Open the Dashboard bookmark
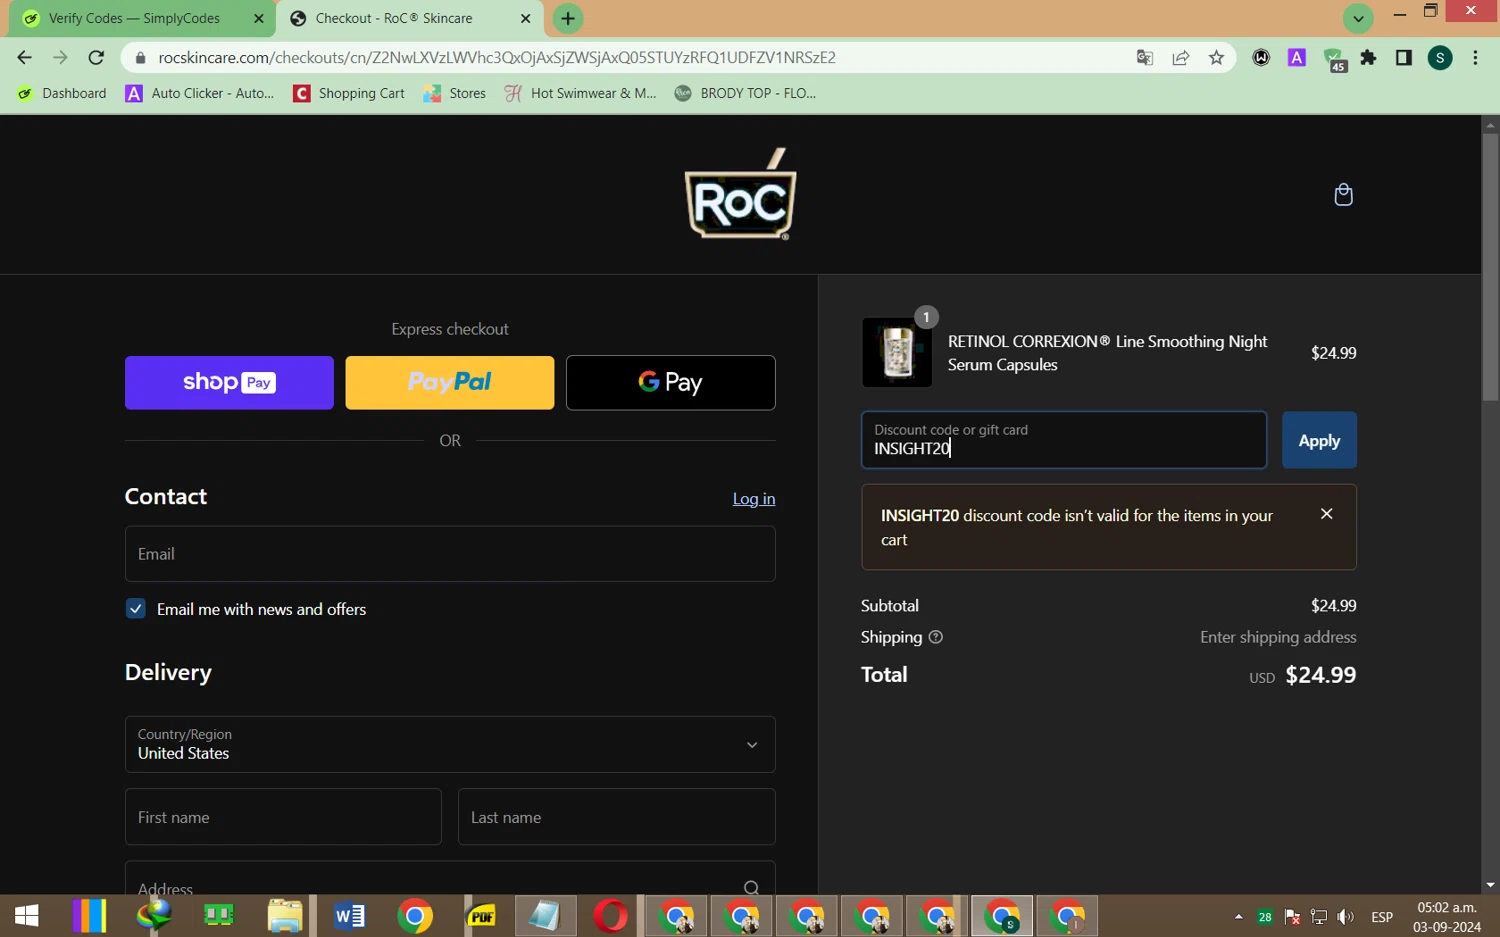This screenshot has height=937, width=1500. (62, 93)
